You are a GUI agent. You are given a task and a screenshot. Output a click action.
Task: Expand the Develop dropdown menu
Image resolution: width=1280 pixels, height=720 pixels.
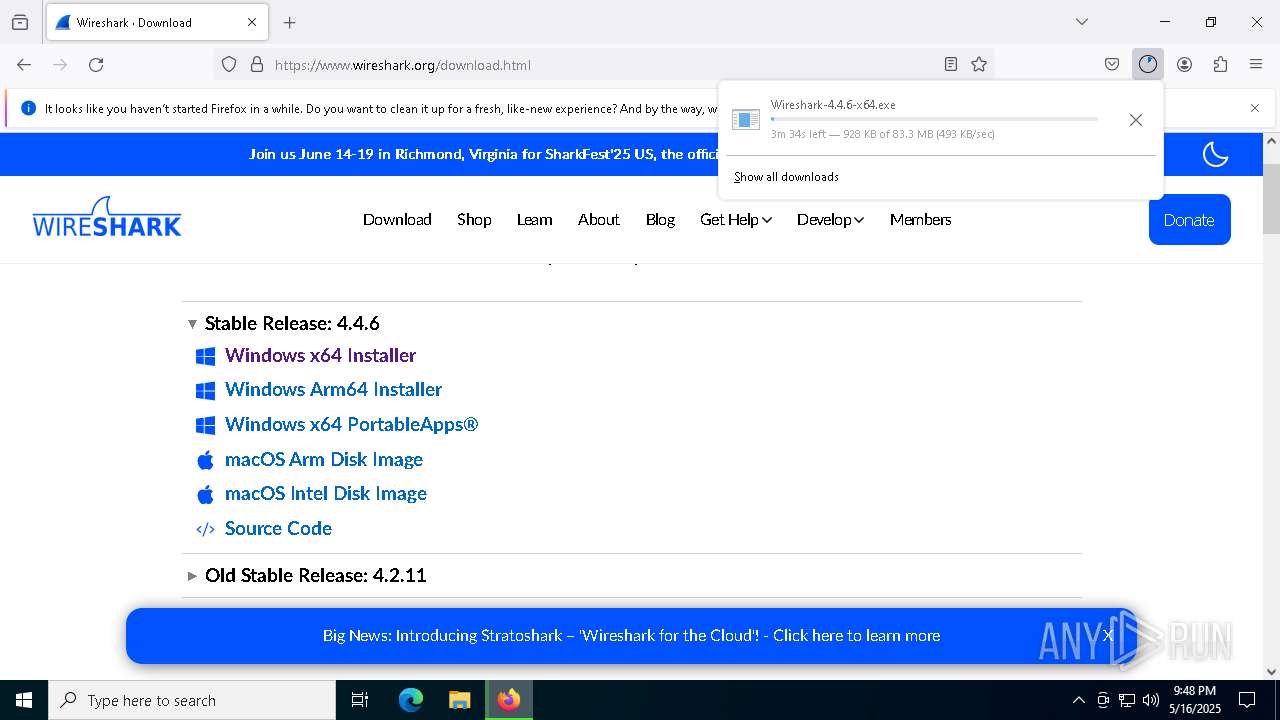[x=830, y=219]
